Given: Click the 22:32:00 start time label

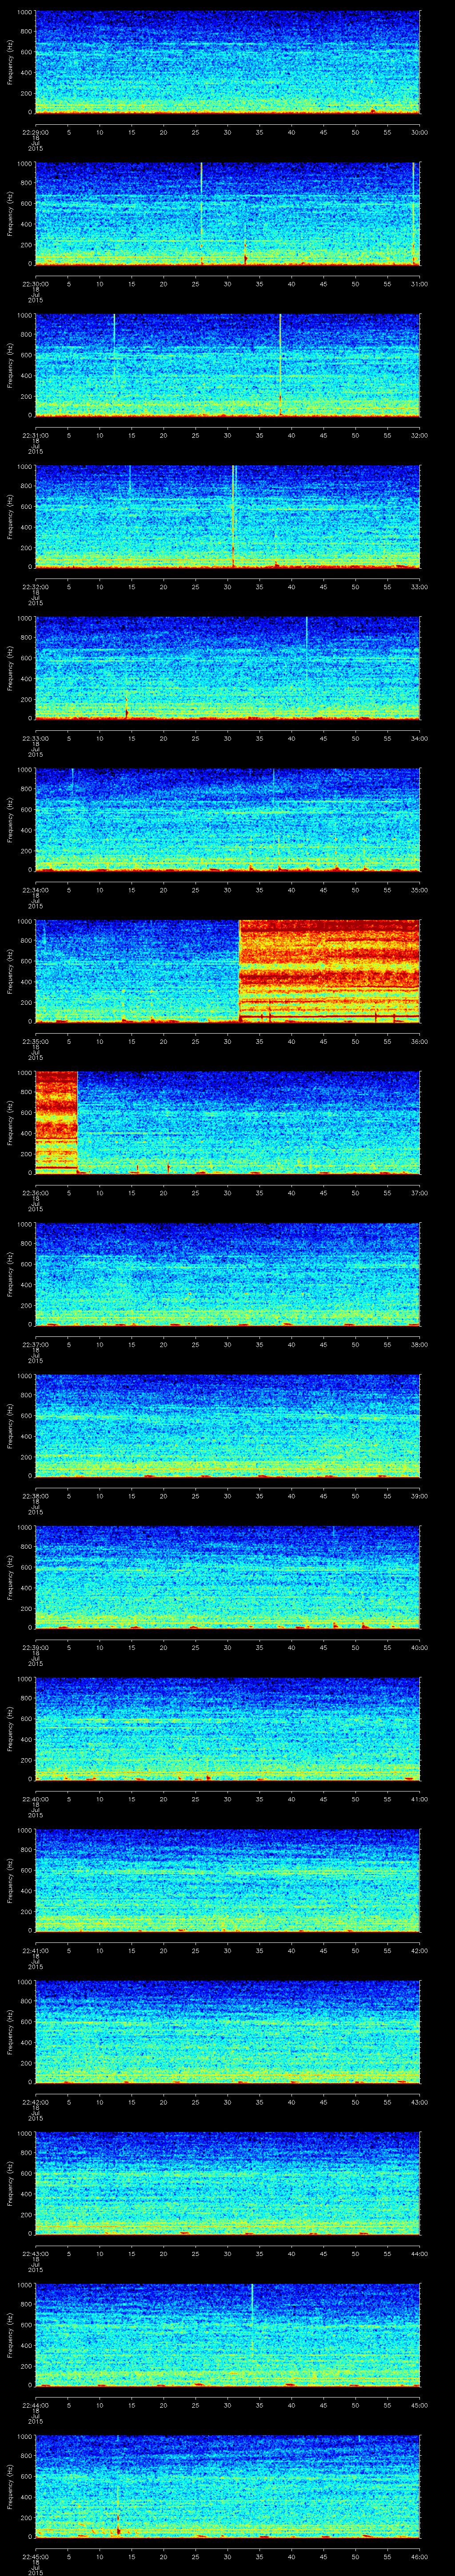Looking at the screenshot, I should click(35, 587).
